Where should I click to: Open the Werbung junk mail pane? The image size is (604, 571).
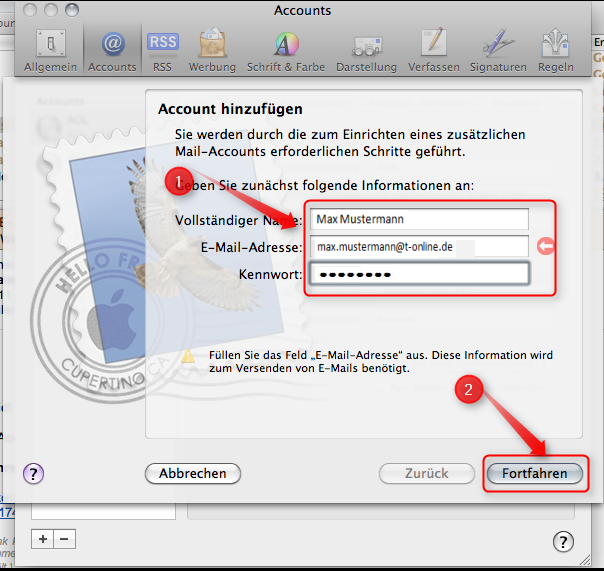[212, 50]
